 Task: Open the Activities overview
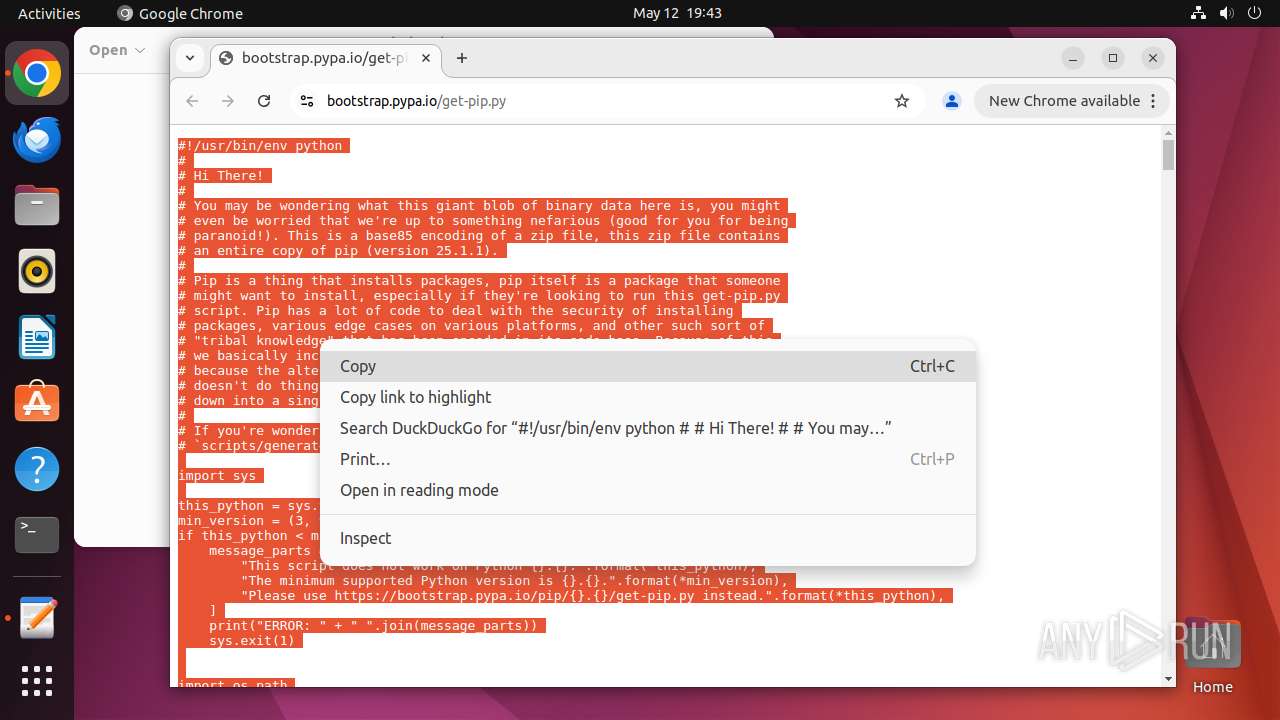pos(49,13)
